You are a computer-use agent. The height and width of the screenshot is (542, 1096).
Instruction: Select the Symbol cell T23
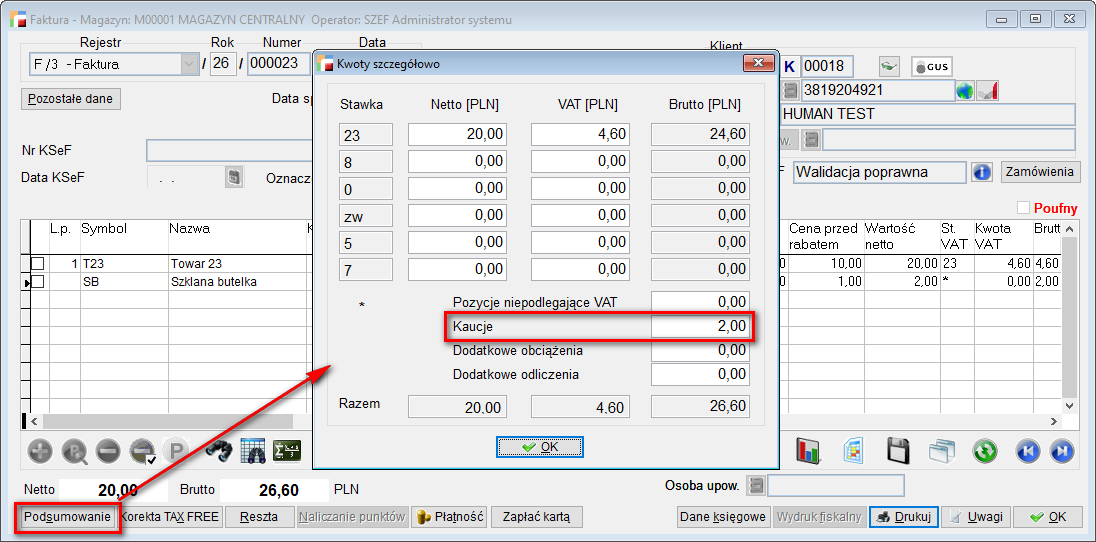[x=123, y=264]
